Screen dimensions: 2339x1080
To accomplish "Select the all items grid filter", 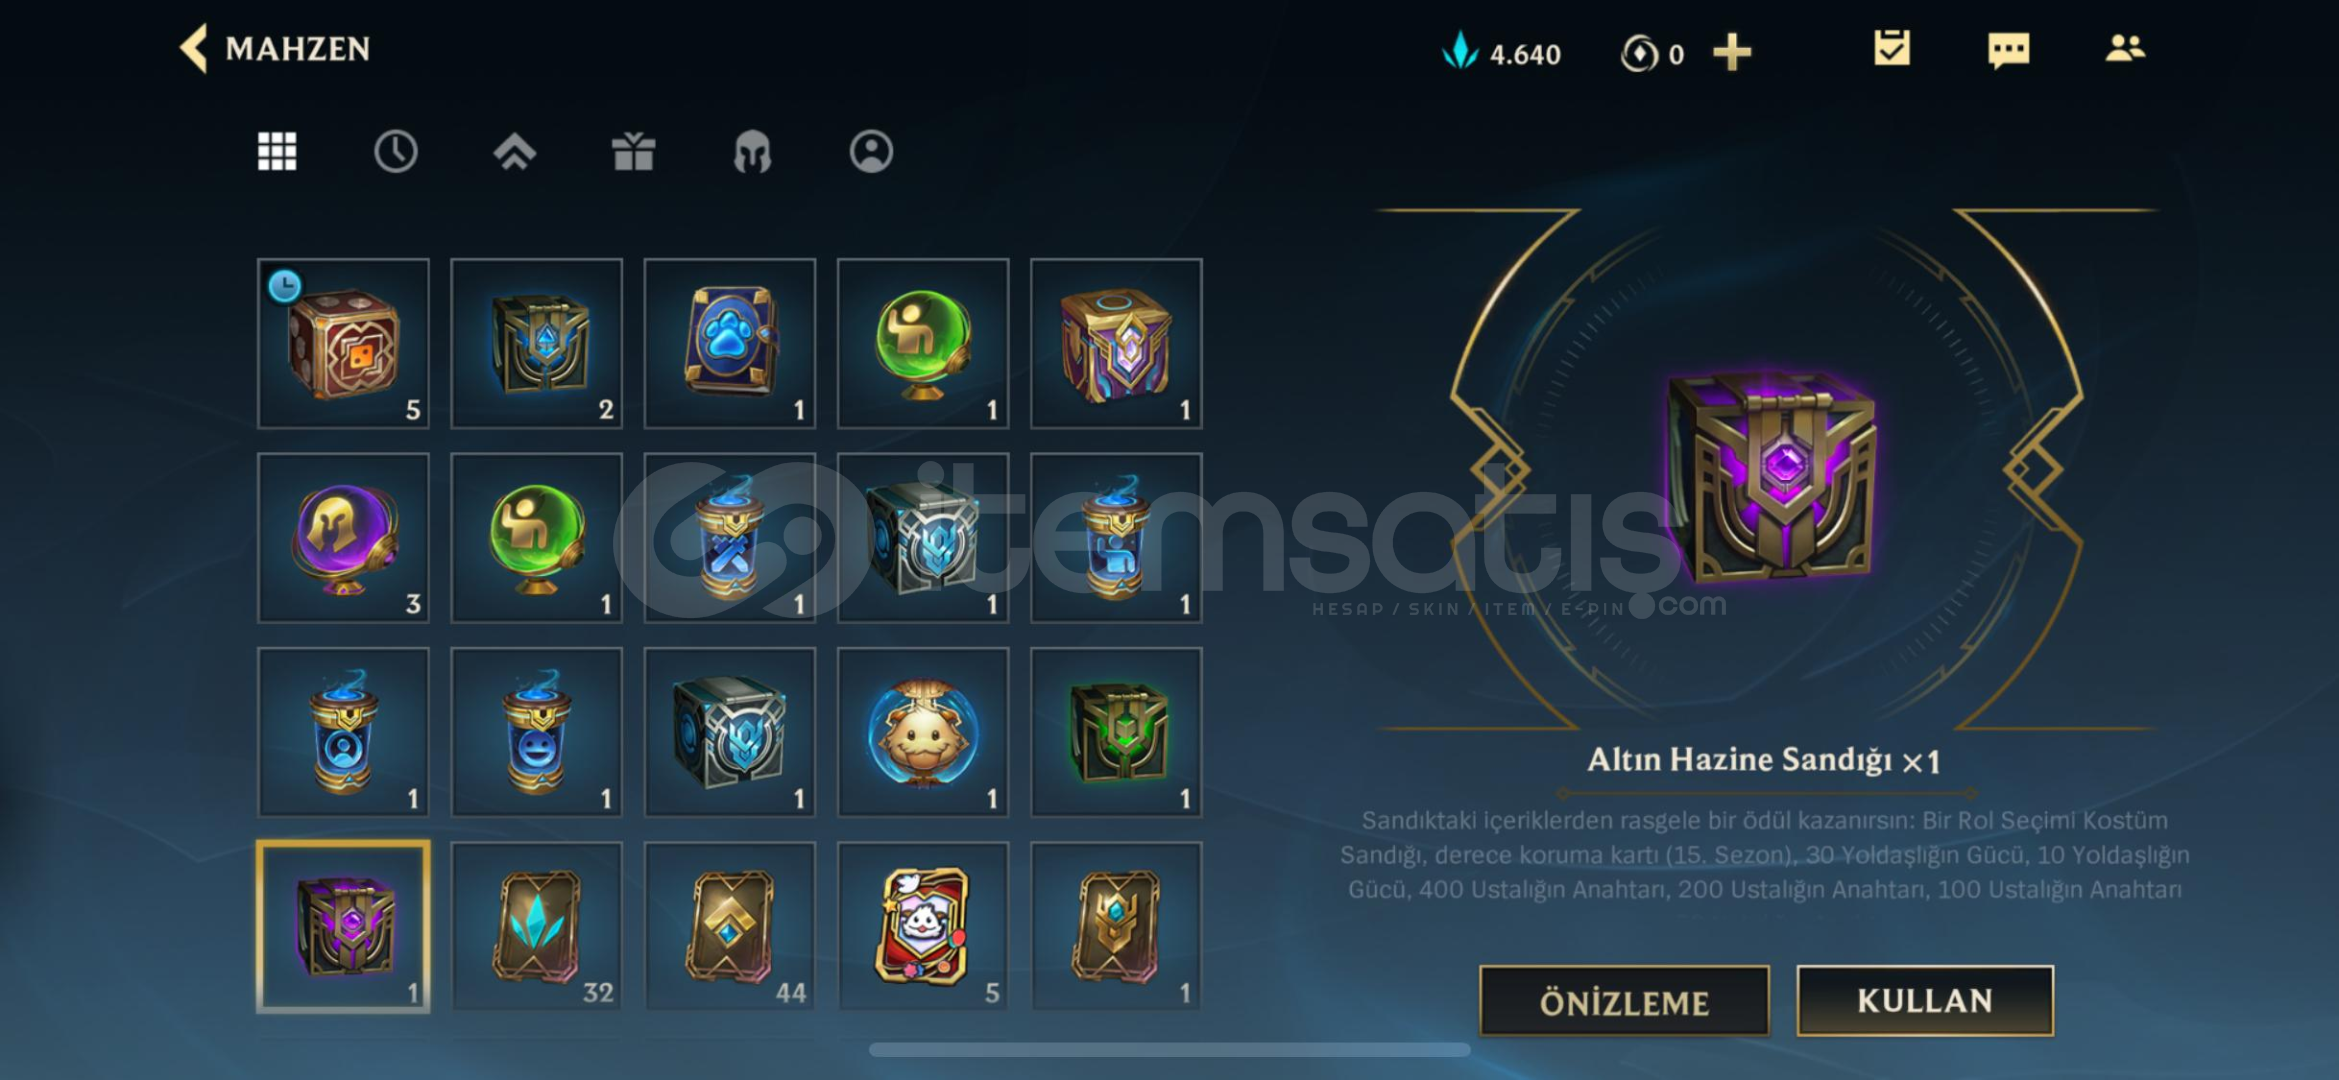I will coord(277,152).
